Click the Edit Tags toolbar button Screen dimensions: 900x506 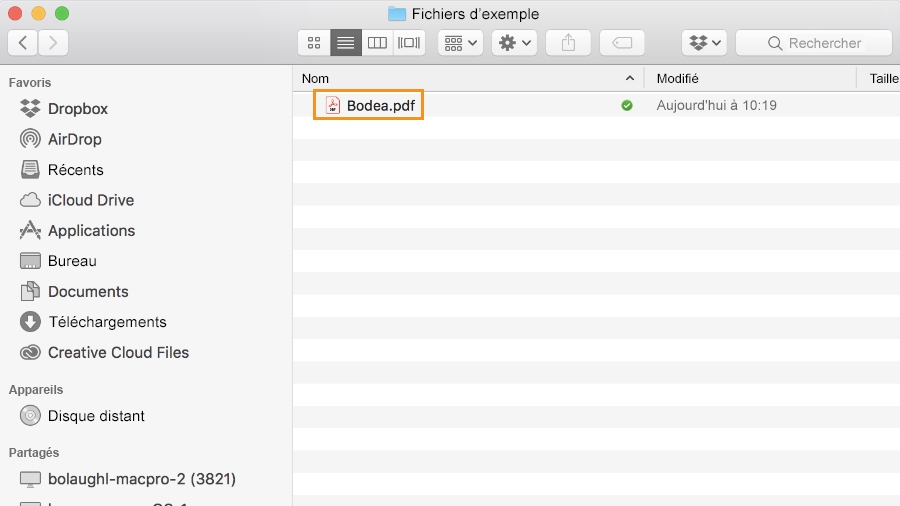(x=622, y=42)
